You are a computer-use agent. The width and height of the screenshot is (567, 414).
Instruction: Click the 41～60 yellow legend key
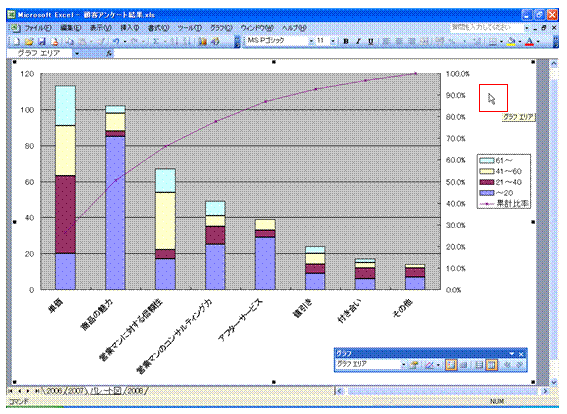pos(486,171)
